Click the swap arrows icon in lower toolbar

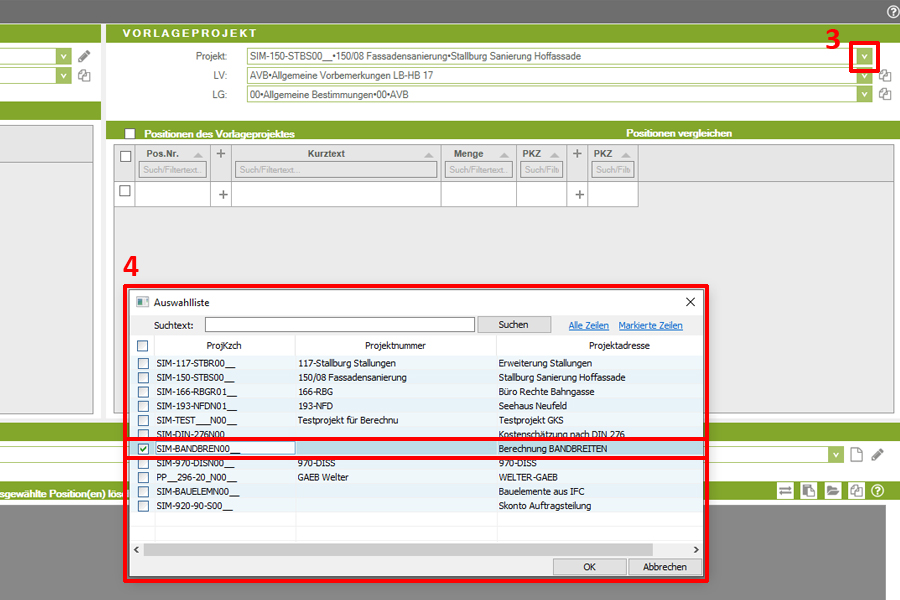[x=786, y=491]
